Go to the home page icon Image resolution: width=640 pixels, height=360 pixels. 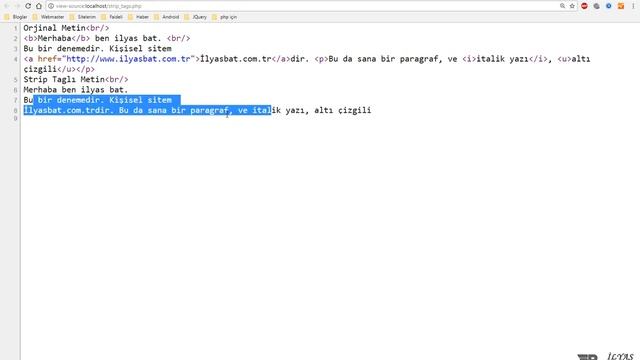[x=39, y=6]
